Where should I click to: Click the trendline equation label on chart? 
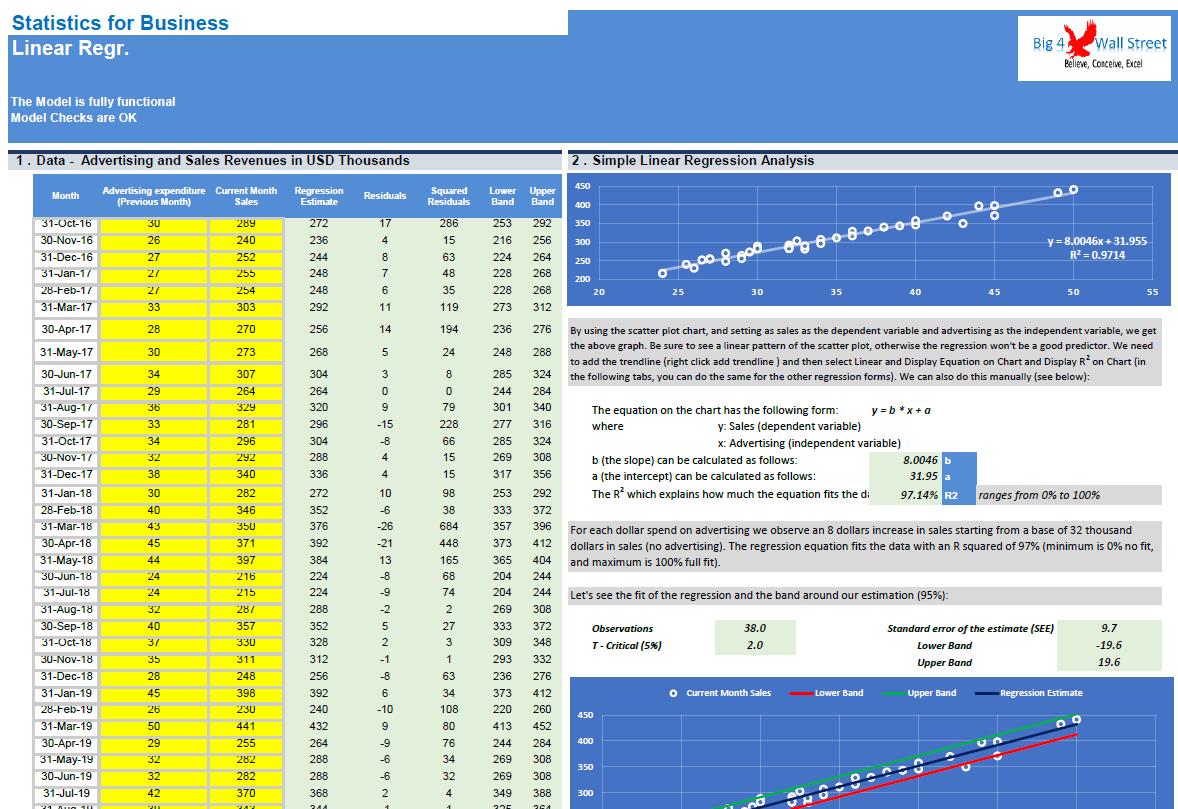[1097, 248]
